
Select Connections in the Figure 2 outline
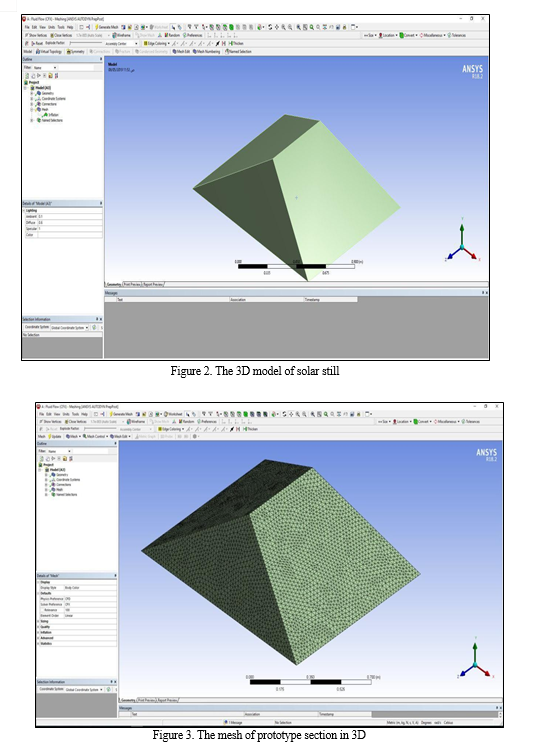47,104
